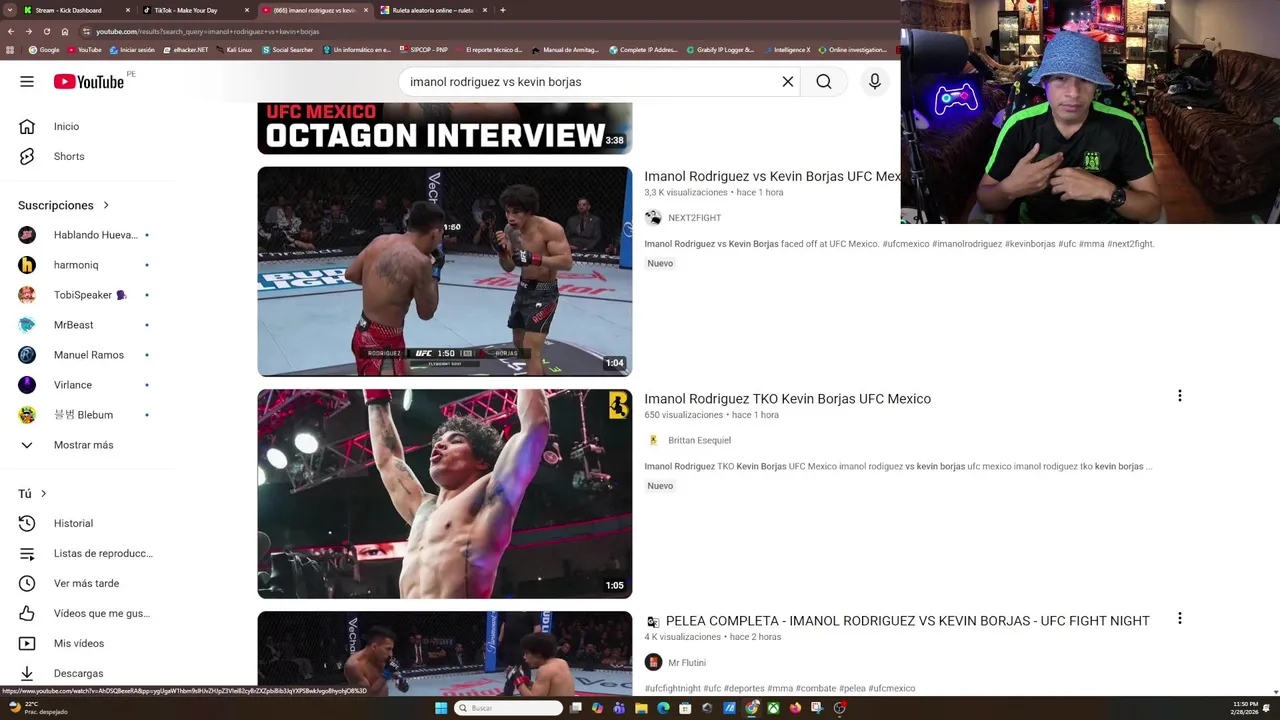Open the Kali Linux bookmark
1280x720 pixels.
pyautogui.click(x=235, y=49)
